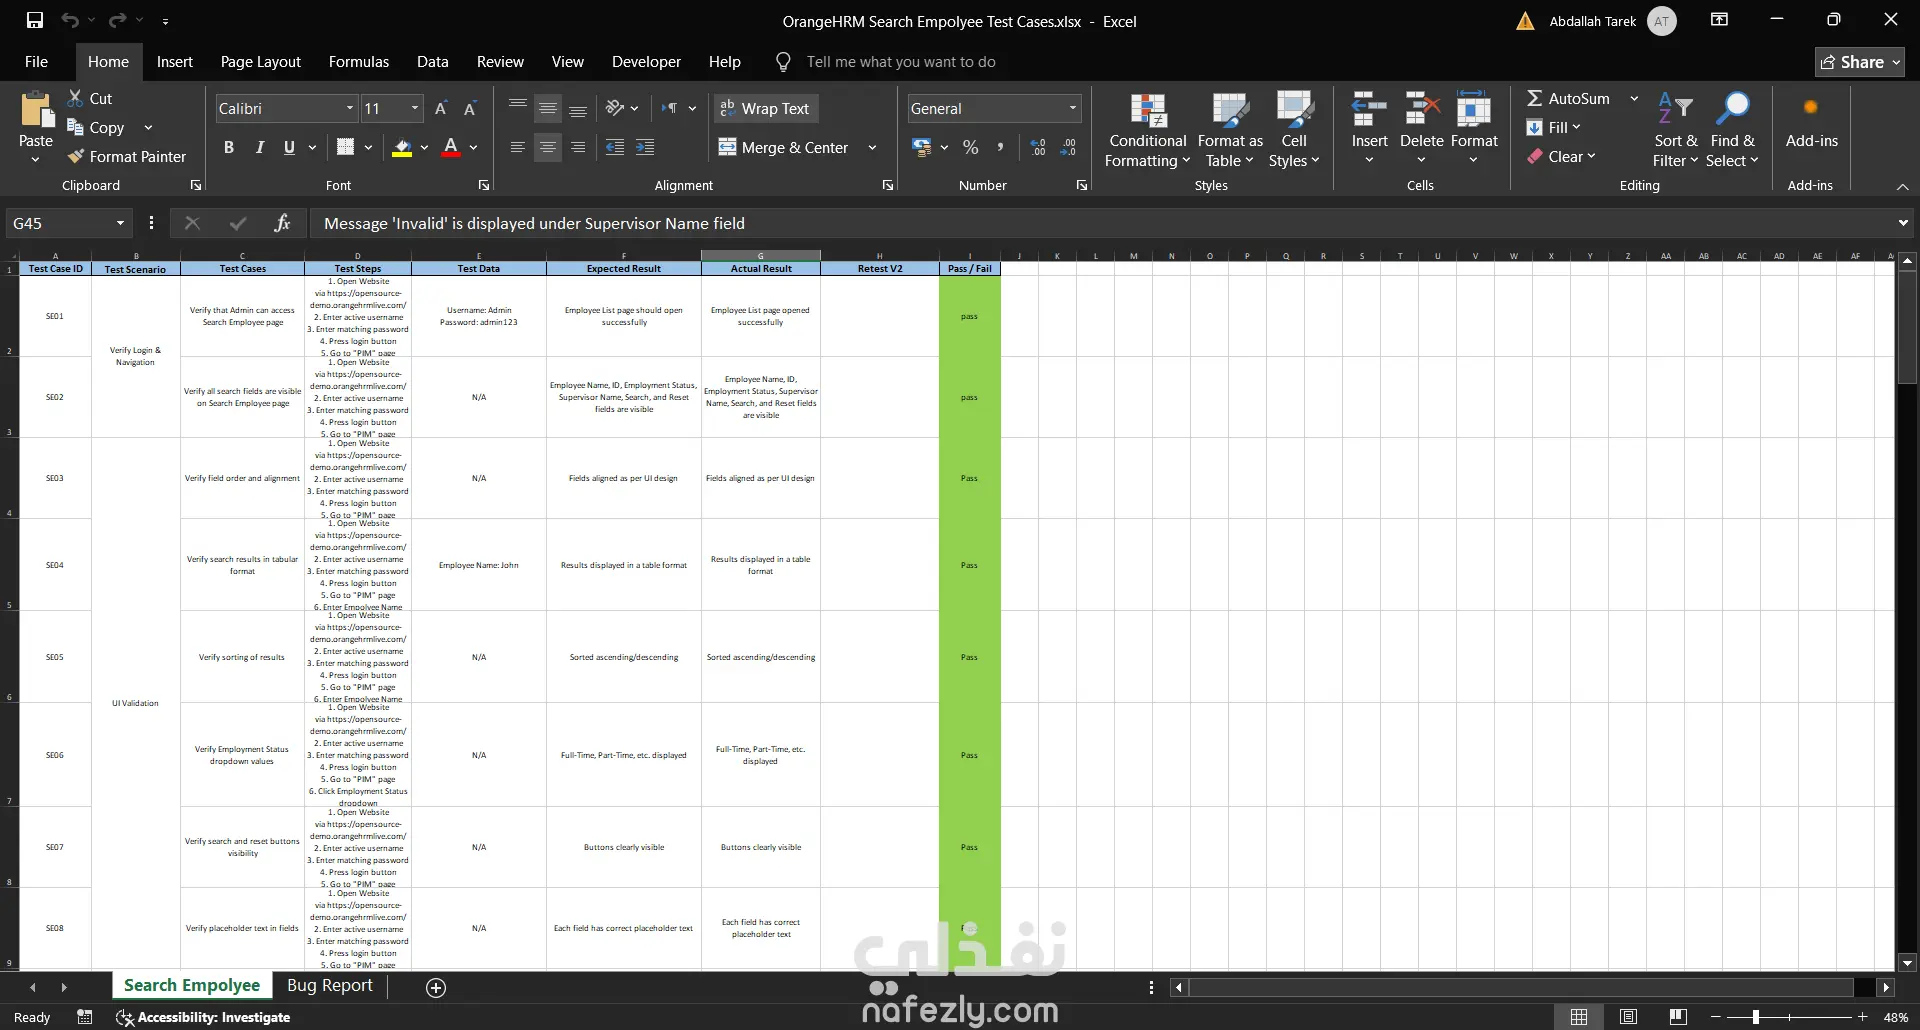Increase decimal places
This screenshot has height=1030, width=1920.
pyautogui.click(x=1038, y=147)
